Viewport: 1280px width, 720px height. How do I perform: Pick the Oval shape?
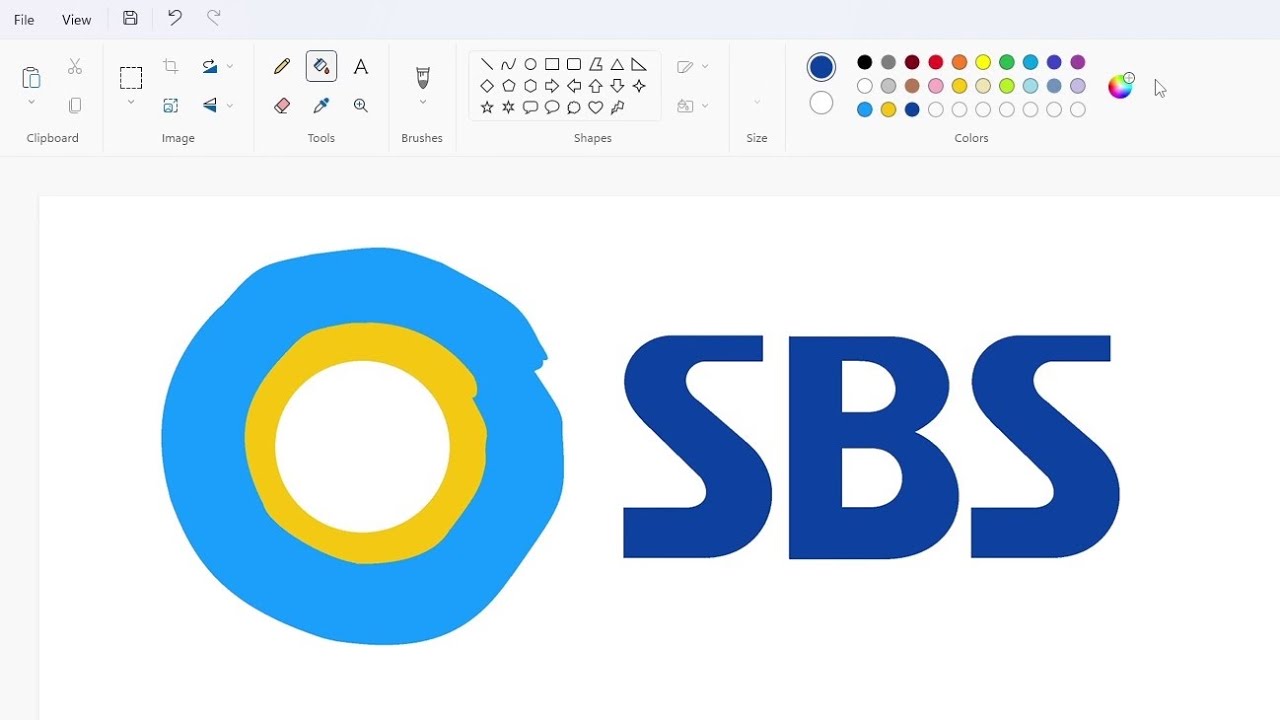pyautogui.click(x=531, y=64)
